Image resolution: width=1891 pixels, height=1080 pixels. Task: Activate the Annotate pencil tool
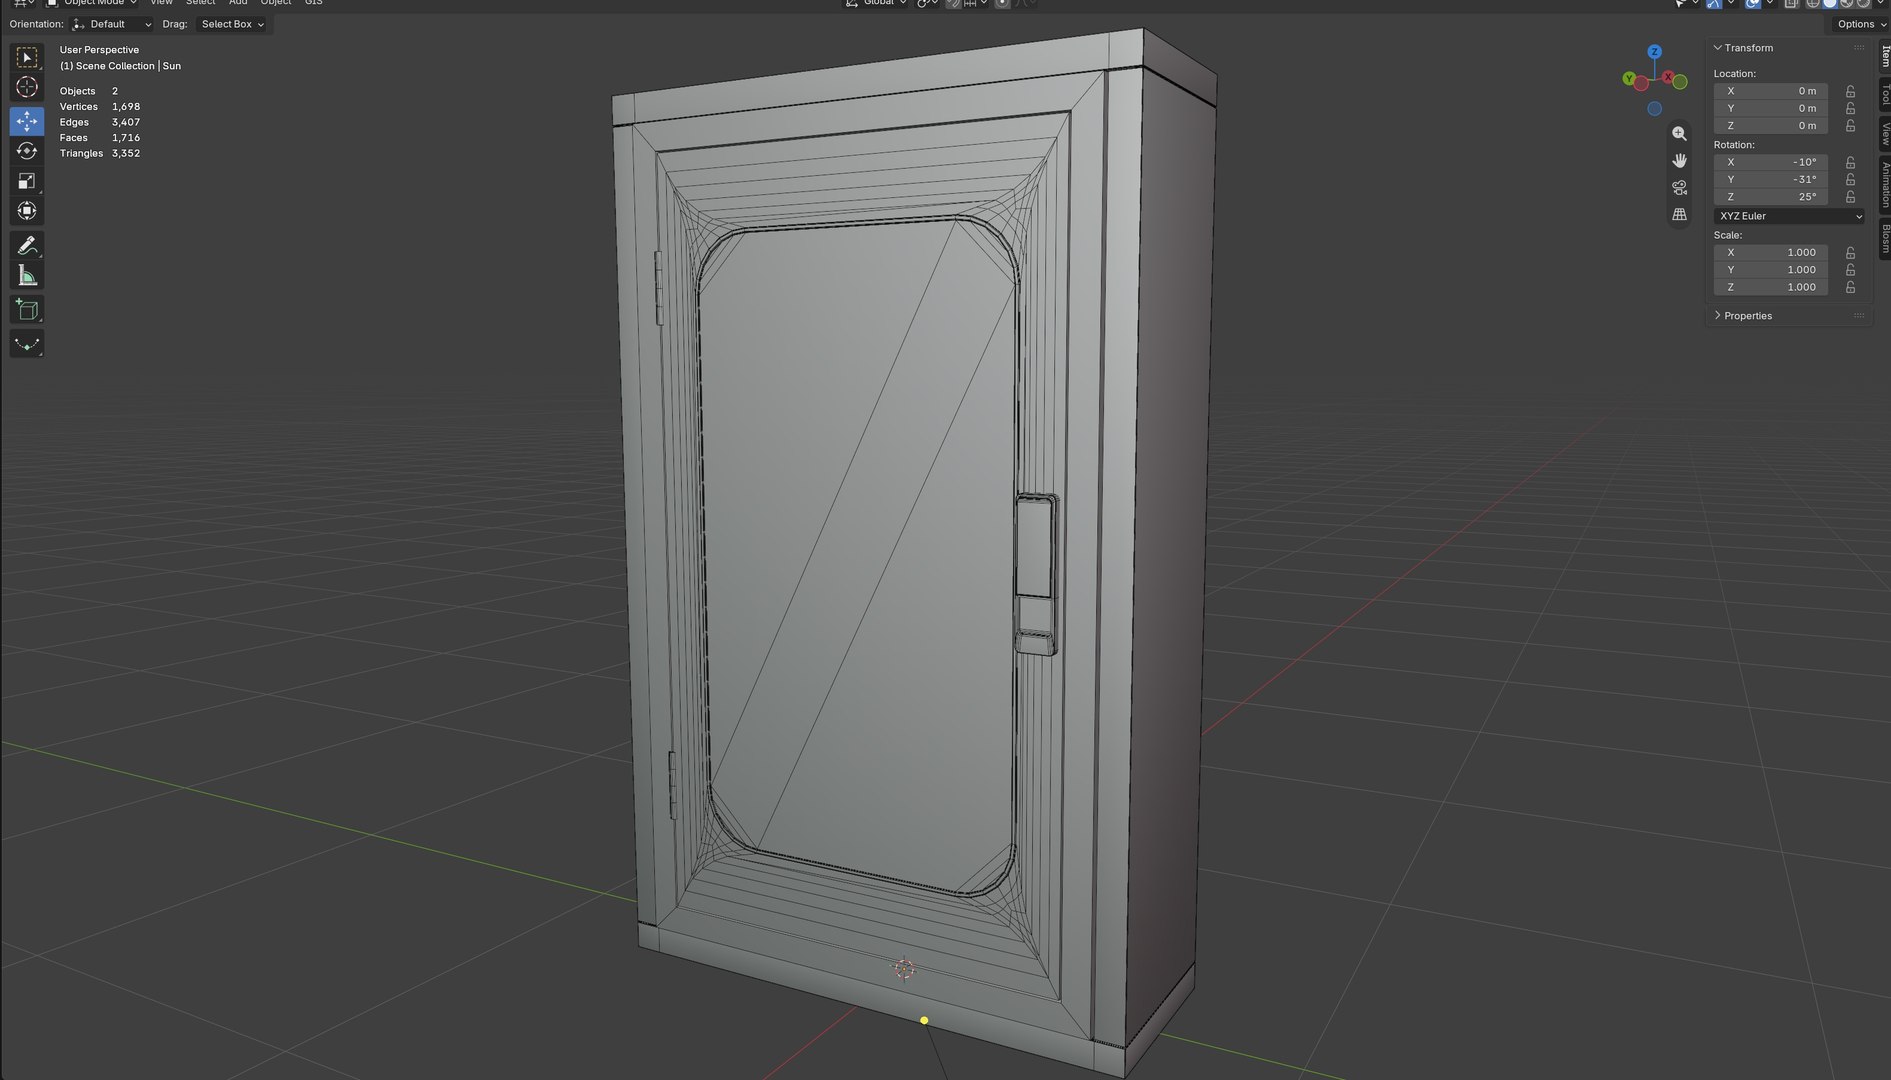(x=27, y=245)
